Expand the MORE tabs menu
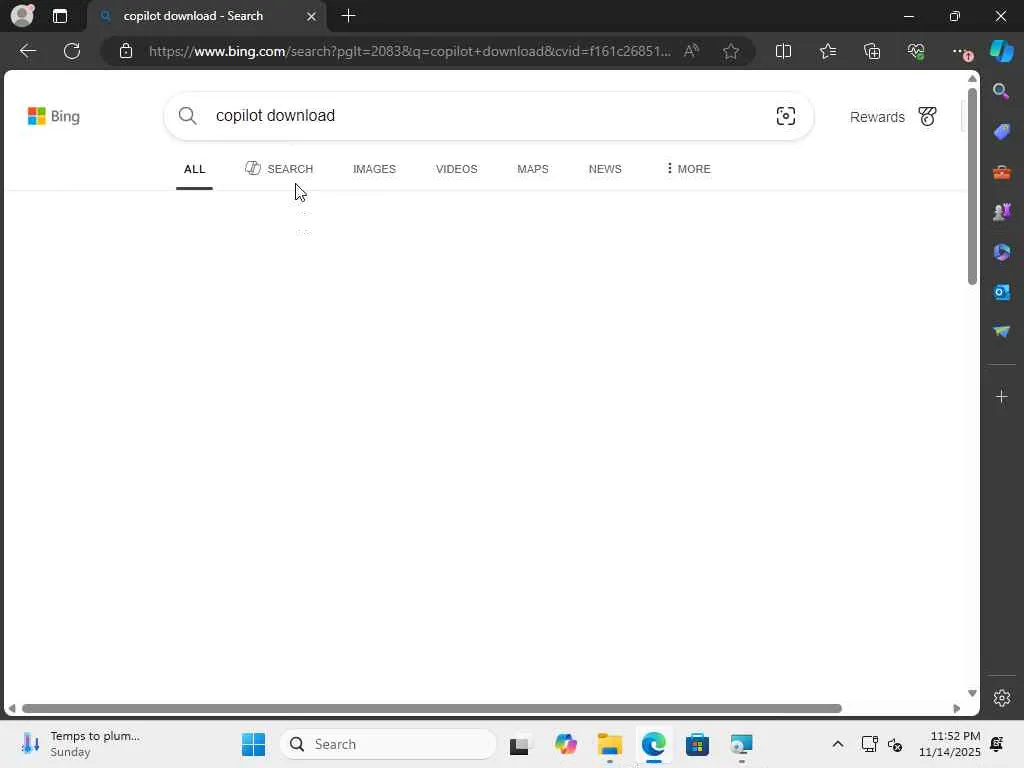The height and width of the screenshot is (768, 1024). (688, 169)
